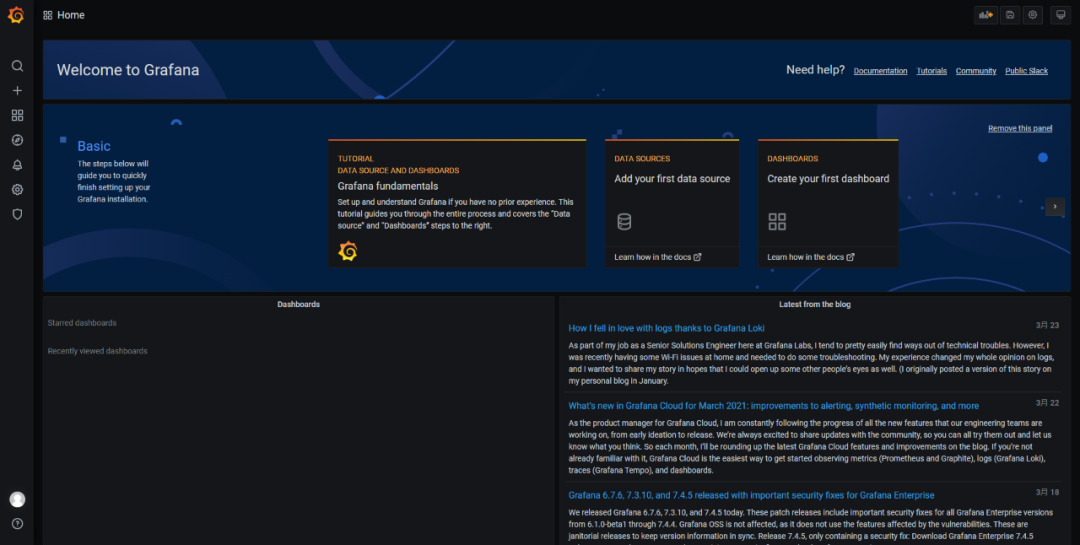Go to next setup steps arrow

pyautogui.click(x=1055, y=206)
